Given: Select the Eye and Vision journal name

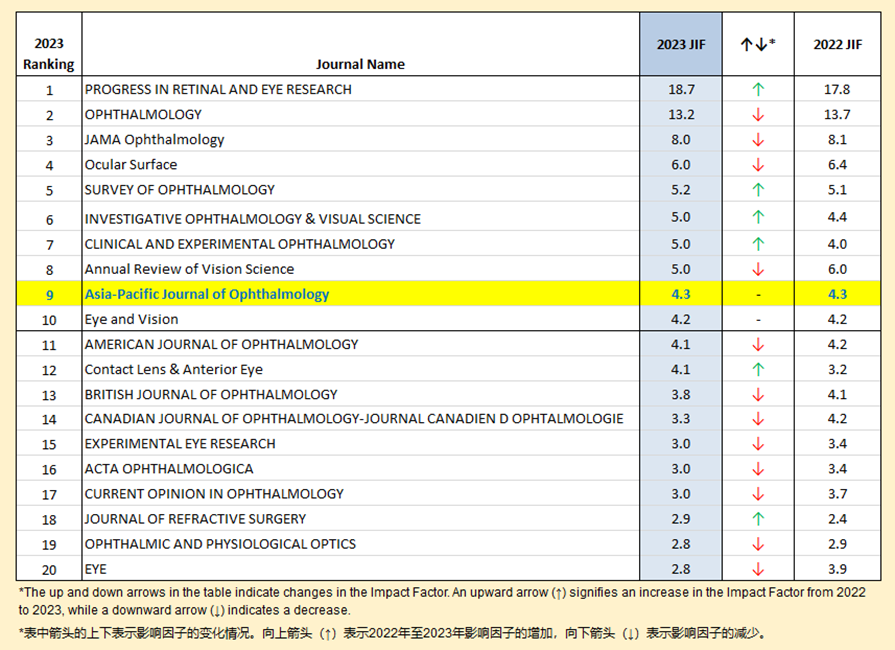Looking at the screenshot, I should tap(131, 320).
